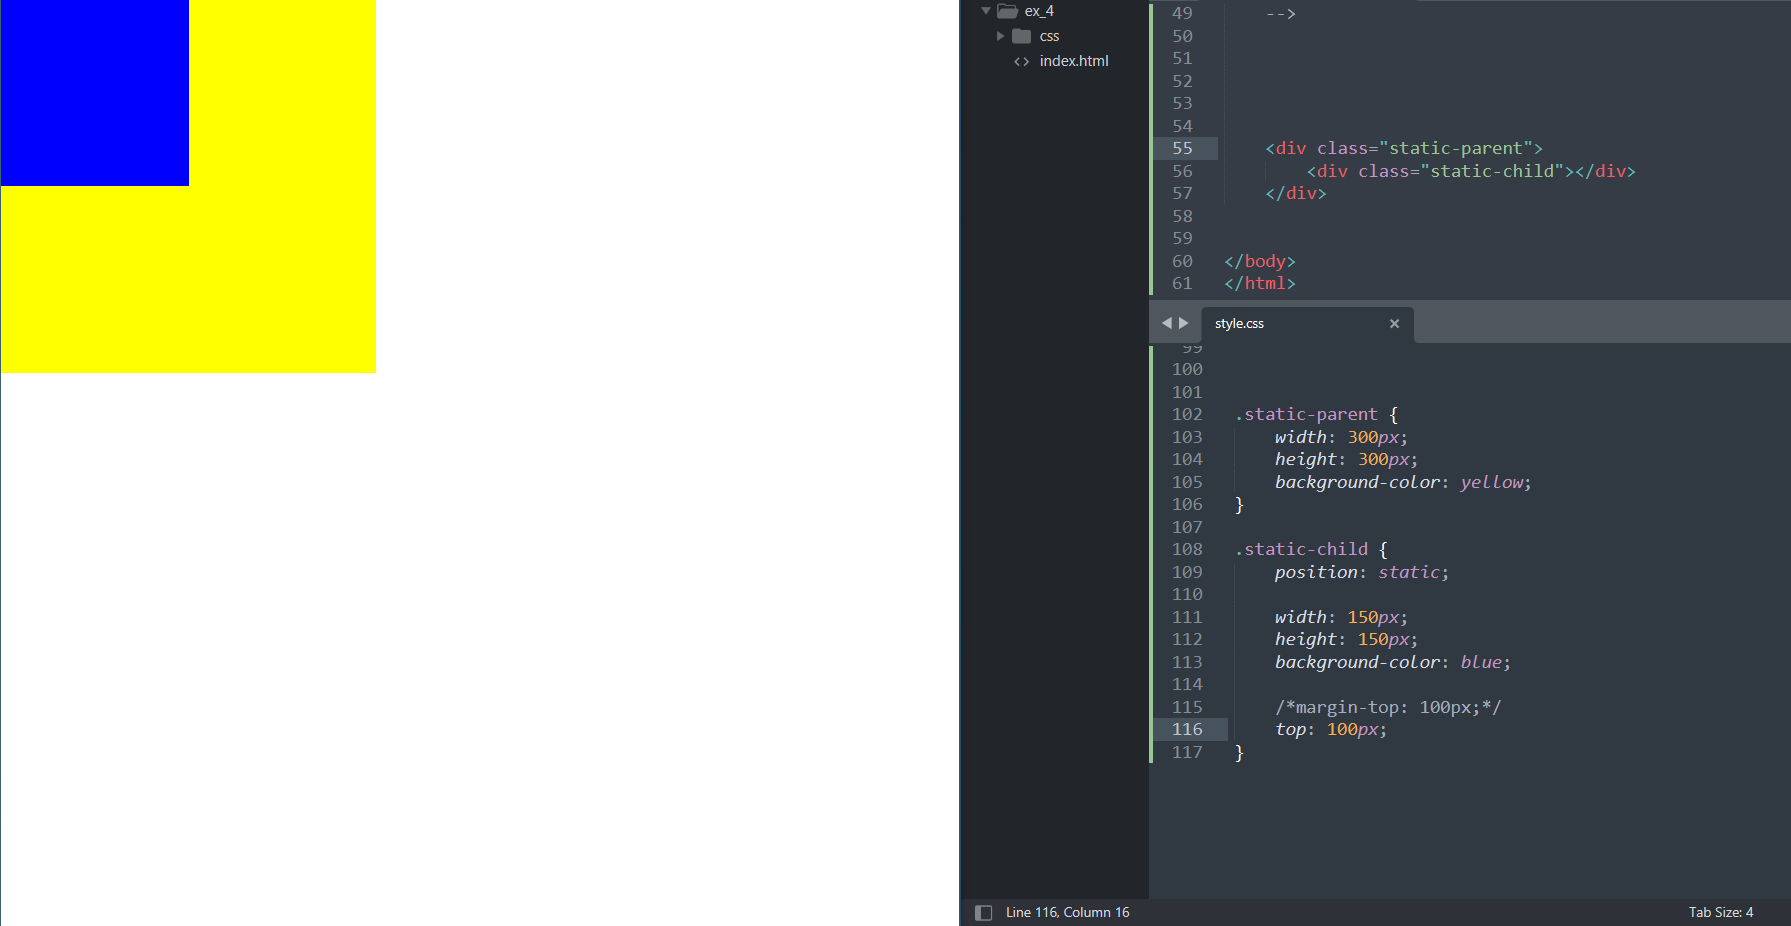This screenshot has width=1791, height=926.
Task: Click the .static-child CSS selector
Action: tap(1301, 549)
